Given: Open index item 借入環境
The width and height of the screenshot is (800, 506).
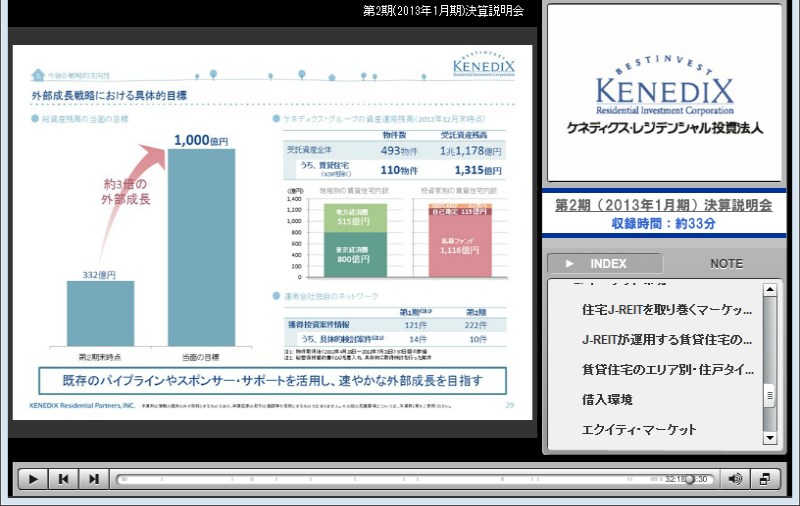Looking at the screenshot, I should point(607,399).
